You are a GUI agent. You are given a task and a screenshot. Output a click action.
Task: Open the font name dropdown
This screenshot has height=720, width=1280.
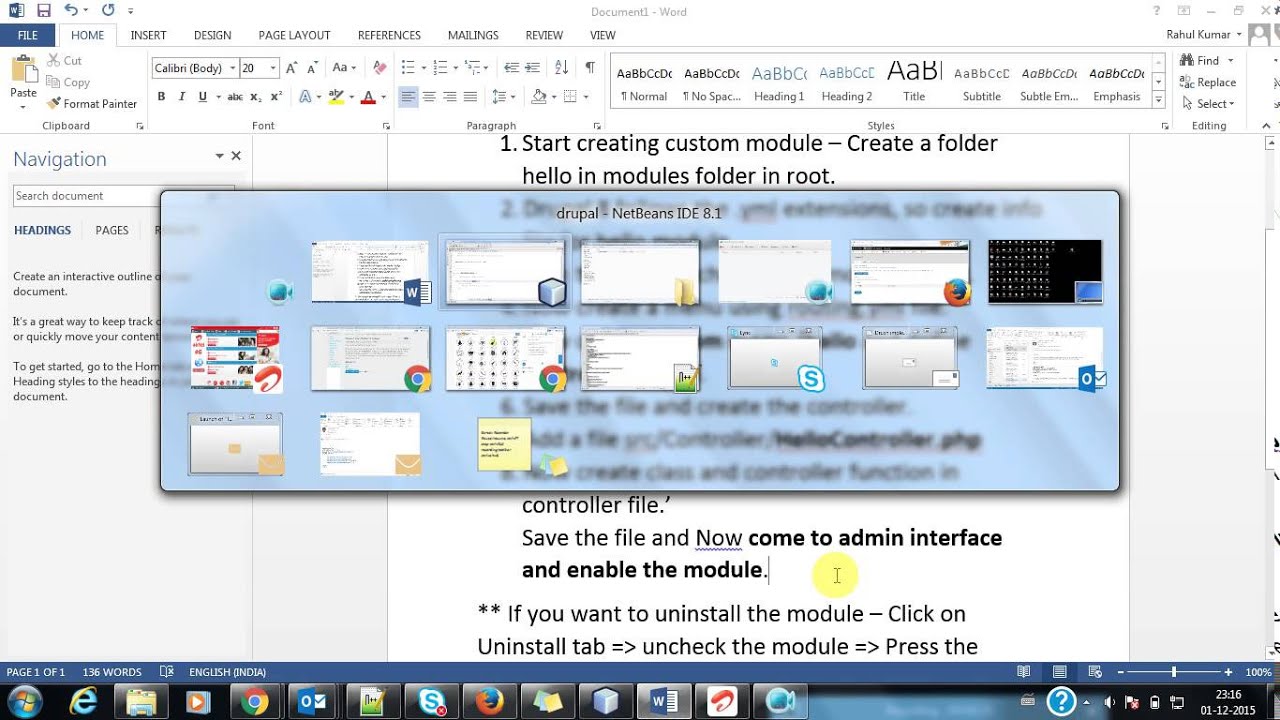[232, 68]
